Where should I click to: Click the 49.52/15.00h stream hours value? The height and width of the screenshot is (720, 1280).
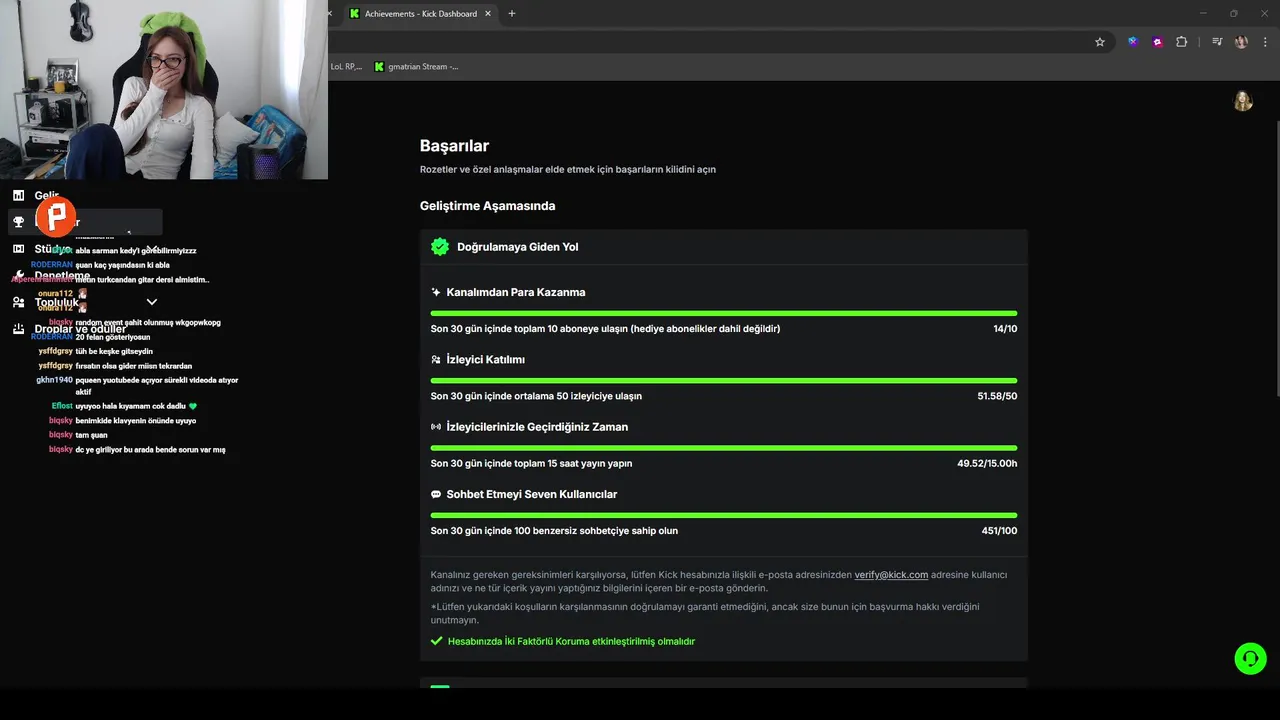pos(987,463)
